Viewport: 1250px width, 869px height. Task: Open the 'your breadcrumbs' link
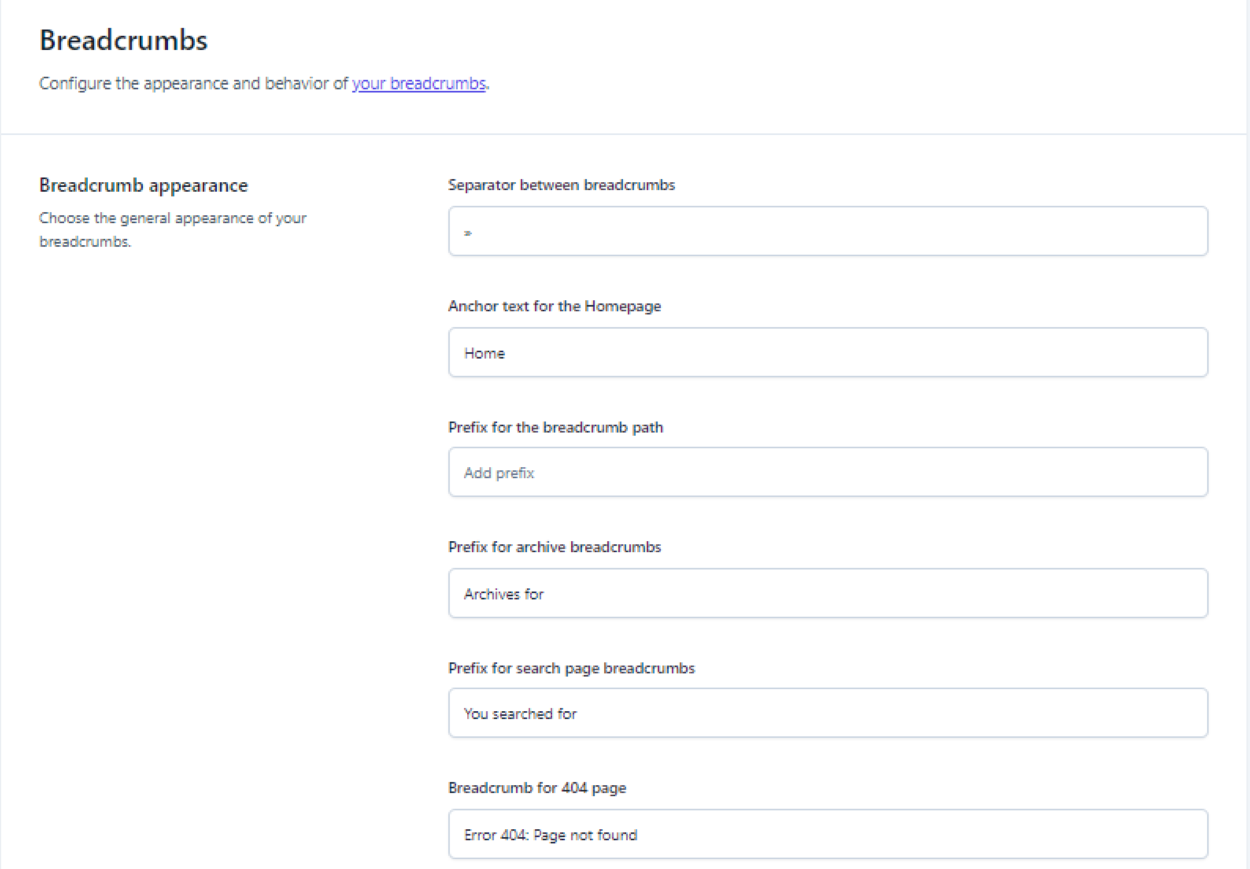coord(419,84)
